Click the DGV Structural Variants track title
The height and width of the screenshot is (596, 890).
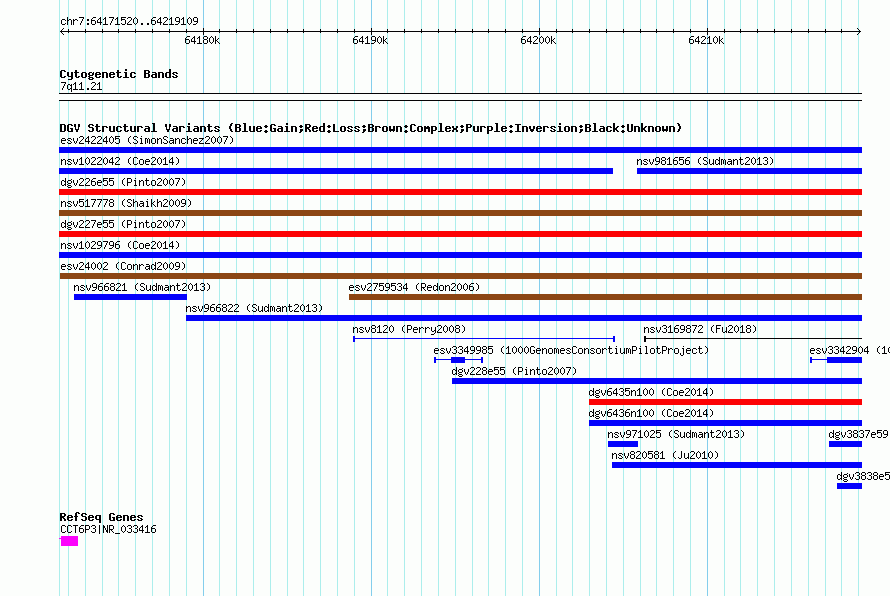[370, 128]
